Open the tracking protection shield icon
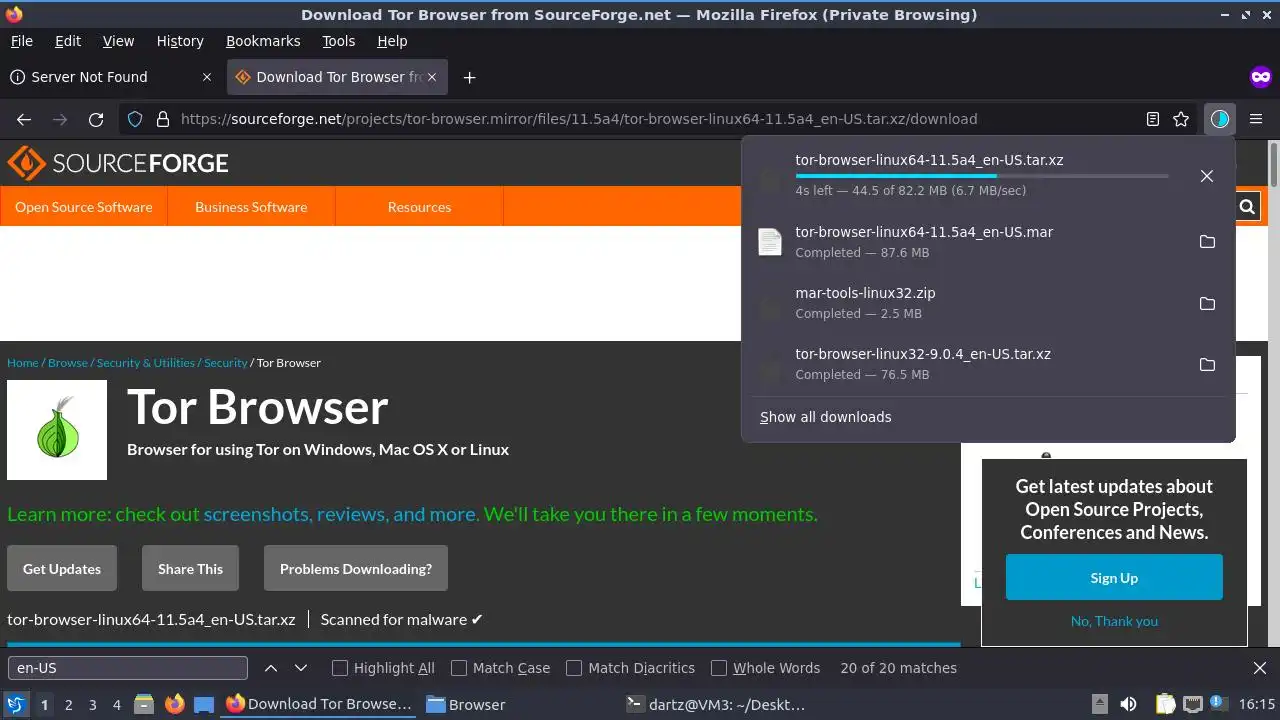Image resolution: width=1280 pixels, height=720 pixels. 135,119
